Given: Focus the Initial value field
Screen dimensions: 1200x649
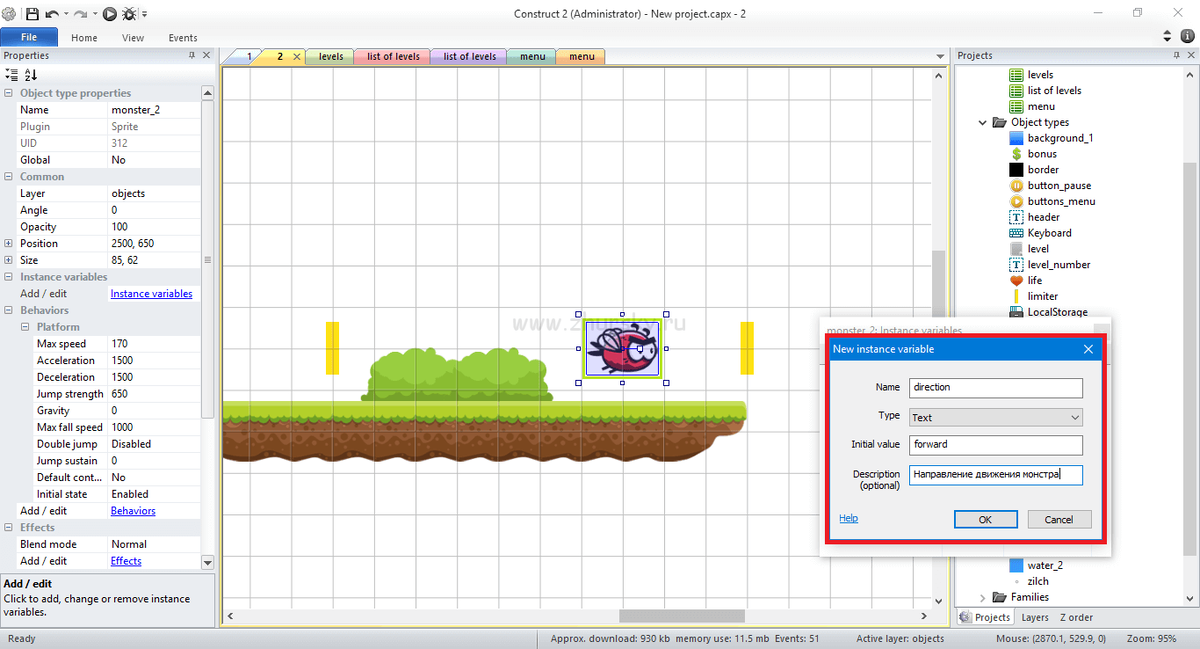Looking at the screenshot, I should (996, 446).
